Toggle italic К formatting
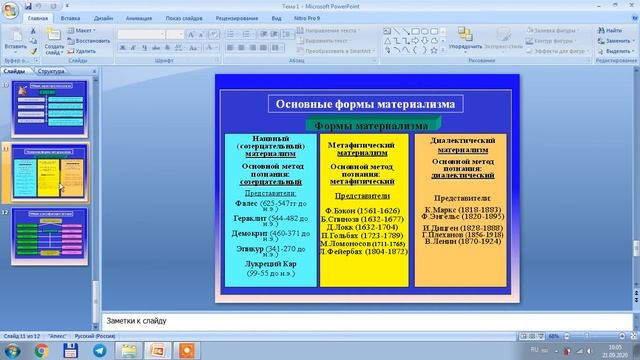The height and width of the screenshot is (360, 640). point(133,48)
